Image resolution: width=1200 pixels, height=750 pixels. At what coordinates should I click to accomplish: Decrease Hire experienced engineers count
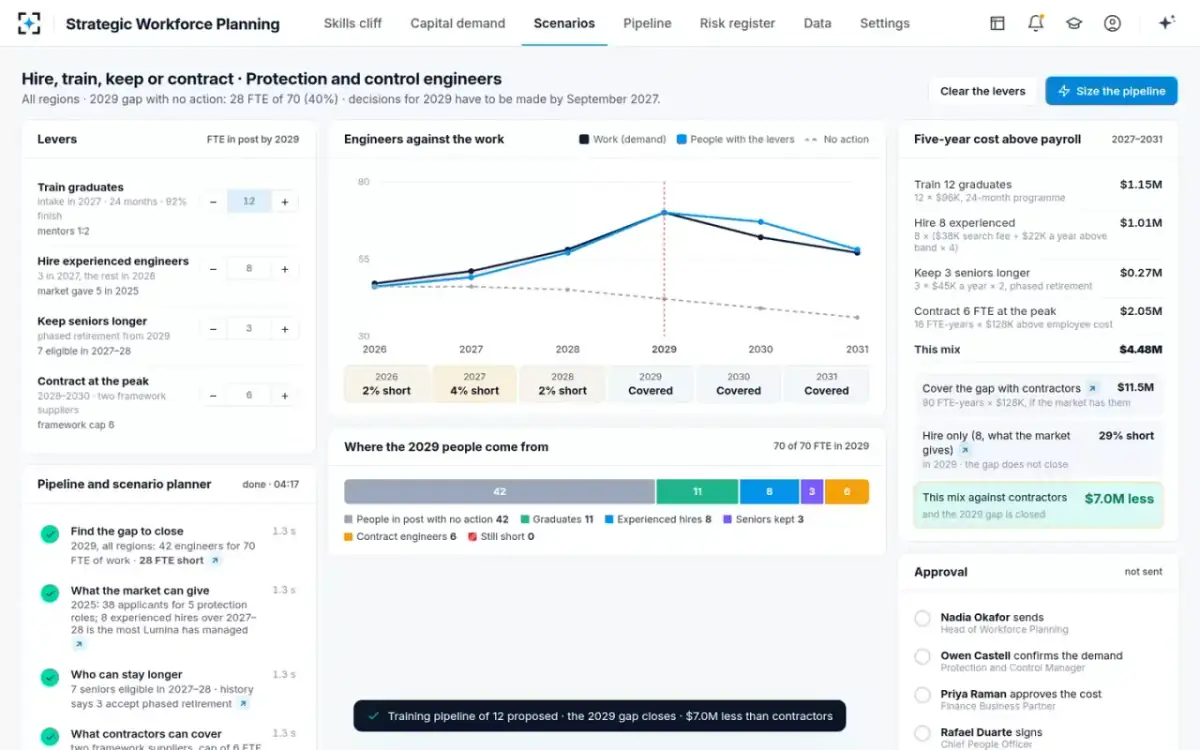coord(213,269)
